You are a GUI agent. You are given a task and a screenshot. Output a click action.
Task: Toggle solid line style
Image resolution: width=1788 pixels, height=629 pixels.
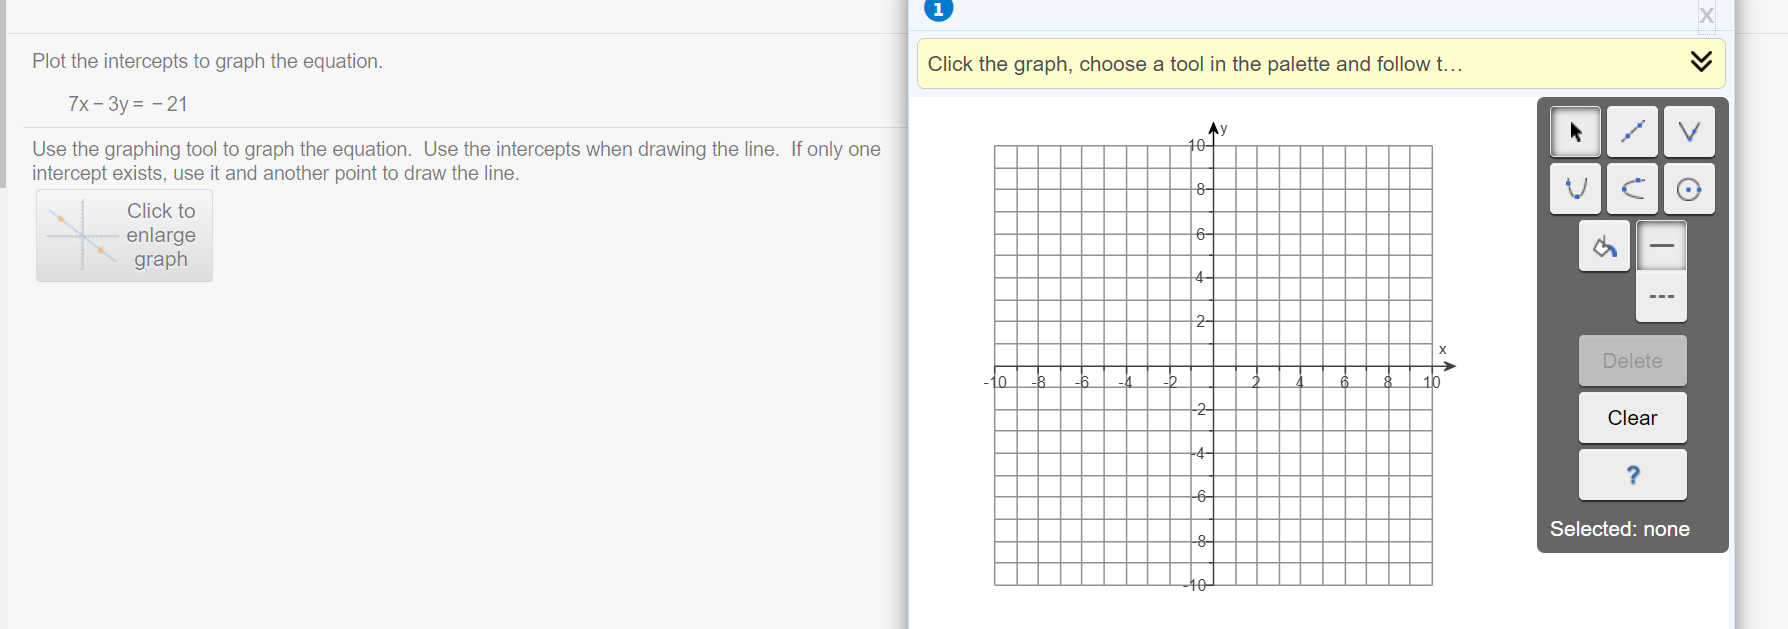(x=1661, y=244)
